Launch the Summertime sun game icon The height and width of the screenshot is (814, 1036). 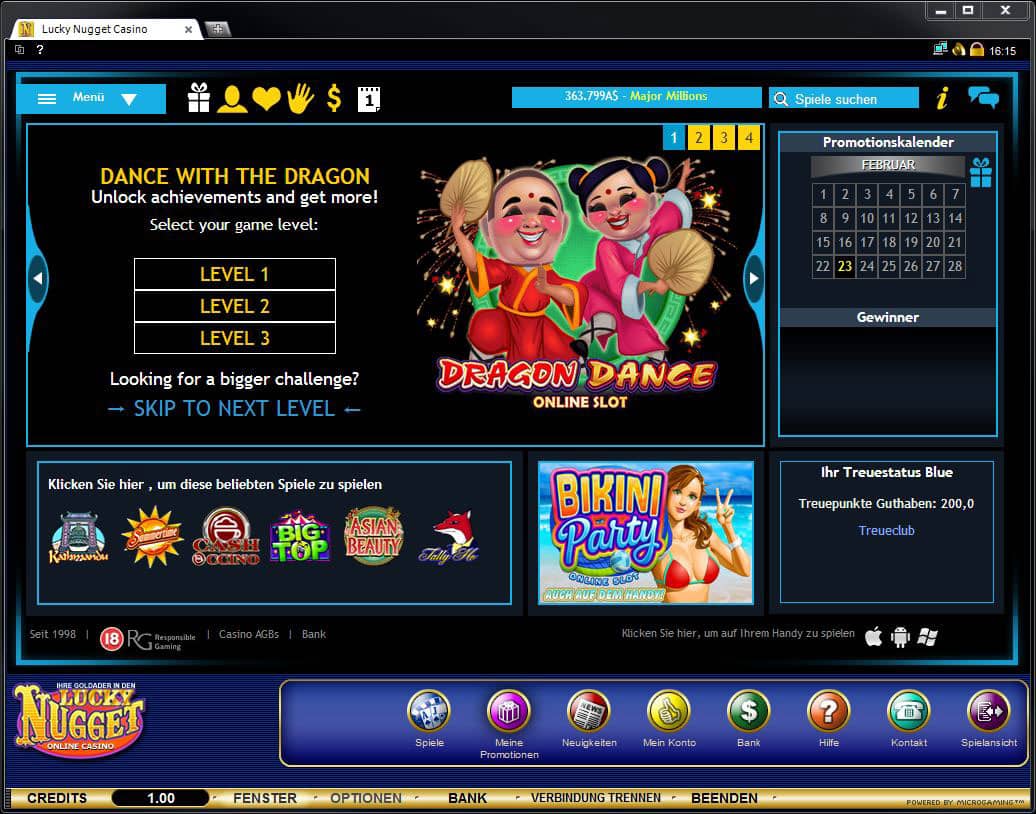click(153, 536)
